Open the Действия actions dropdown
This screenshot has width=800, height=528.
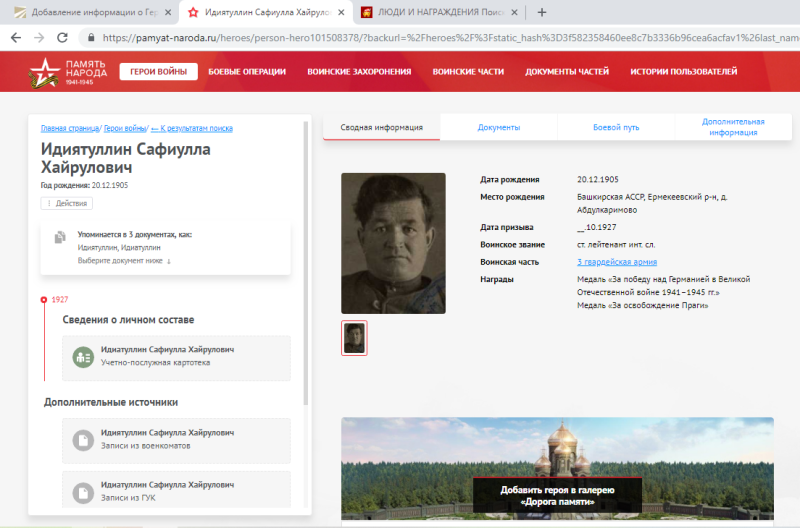point(67,203)
